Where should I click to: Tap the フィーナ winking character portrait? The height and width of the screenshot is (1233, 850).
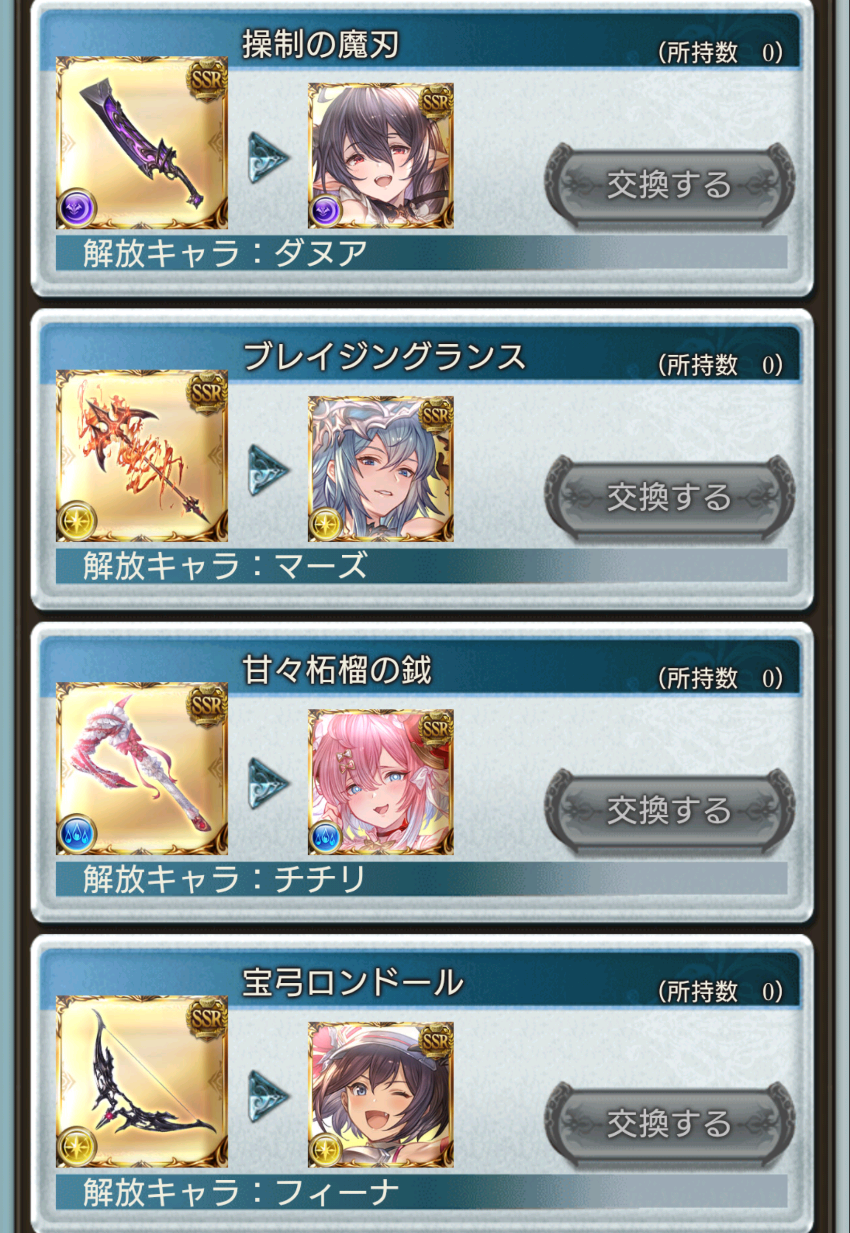(x=381, y=1095)
